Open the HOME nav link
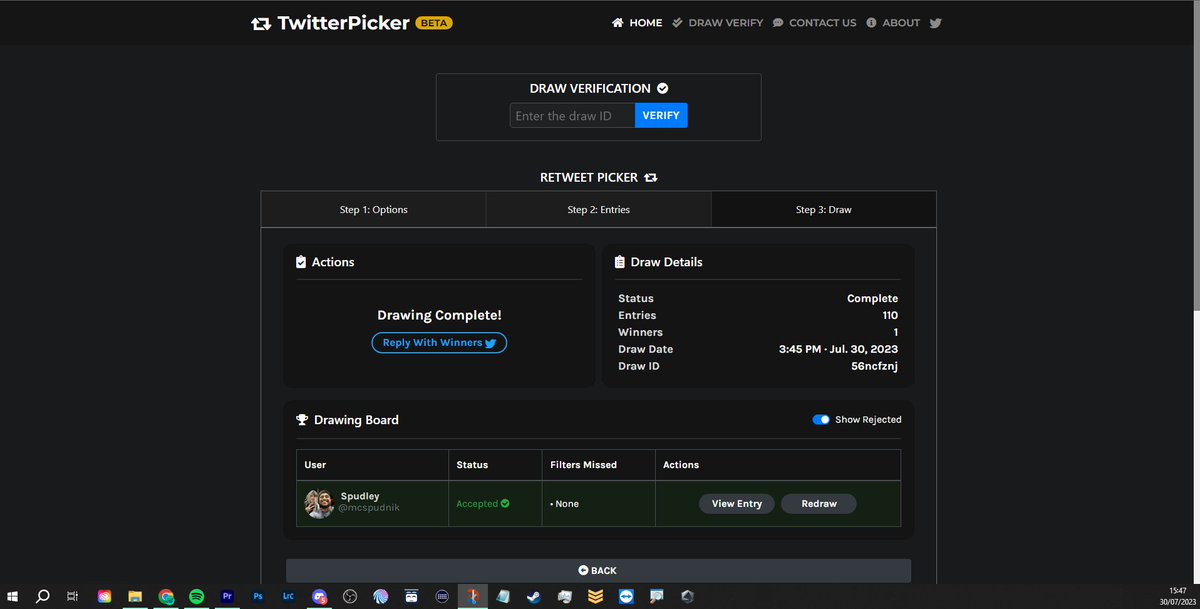This screenshot has height=609, width=1200. coord(637,22)
